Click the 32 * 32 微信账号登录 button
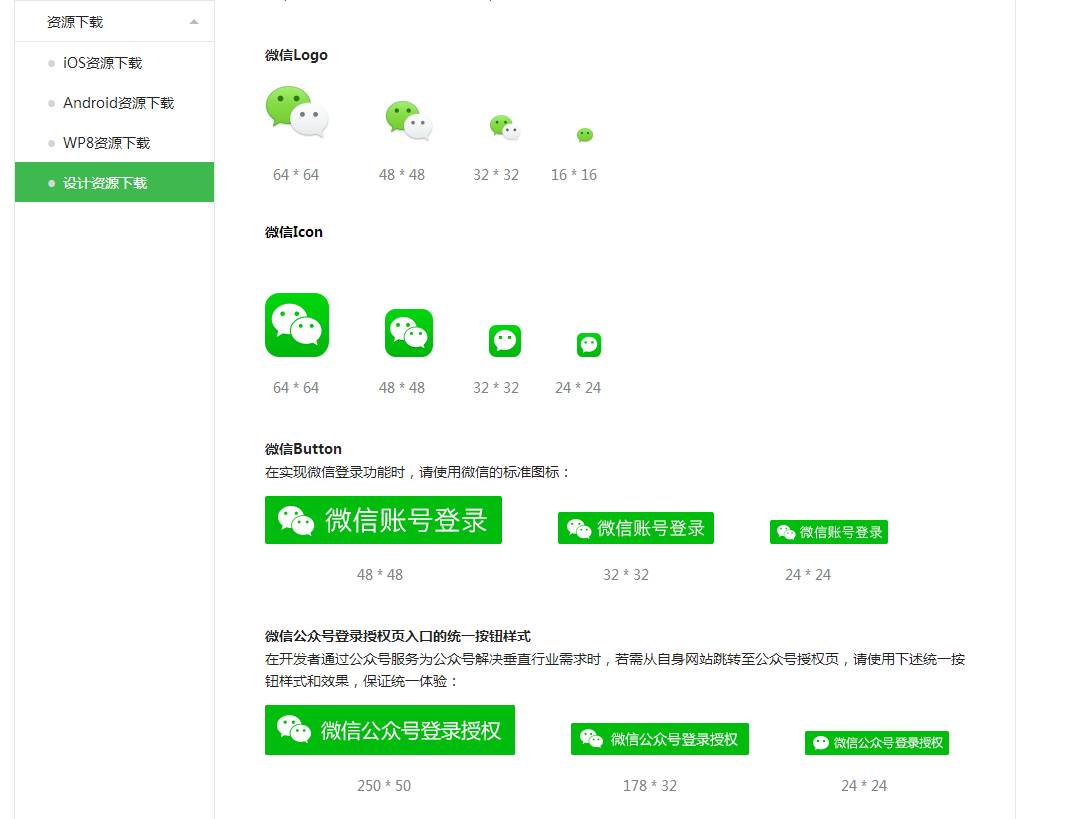This screenshot has height=819, width=1066. click(x=636, y=528)
